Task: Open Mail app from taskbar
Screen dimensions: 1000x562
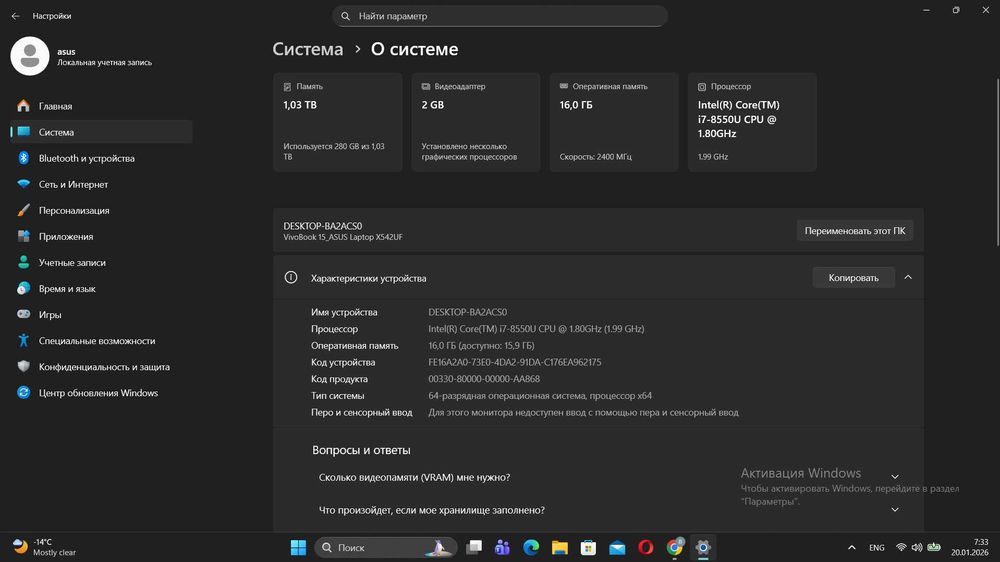Action: 617,547
